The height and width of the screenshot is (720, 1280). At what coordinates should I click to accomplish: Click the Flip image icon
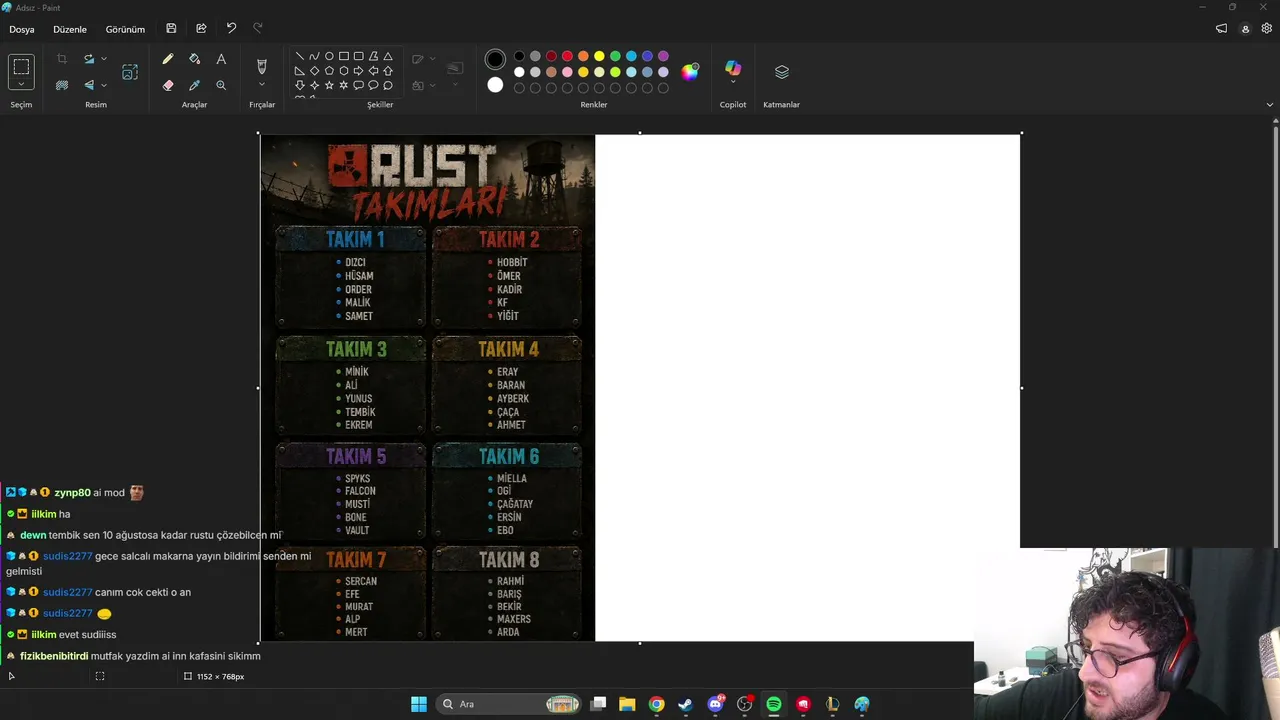89,86
